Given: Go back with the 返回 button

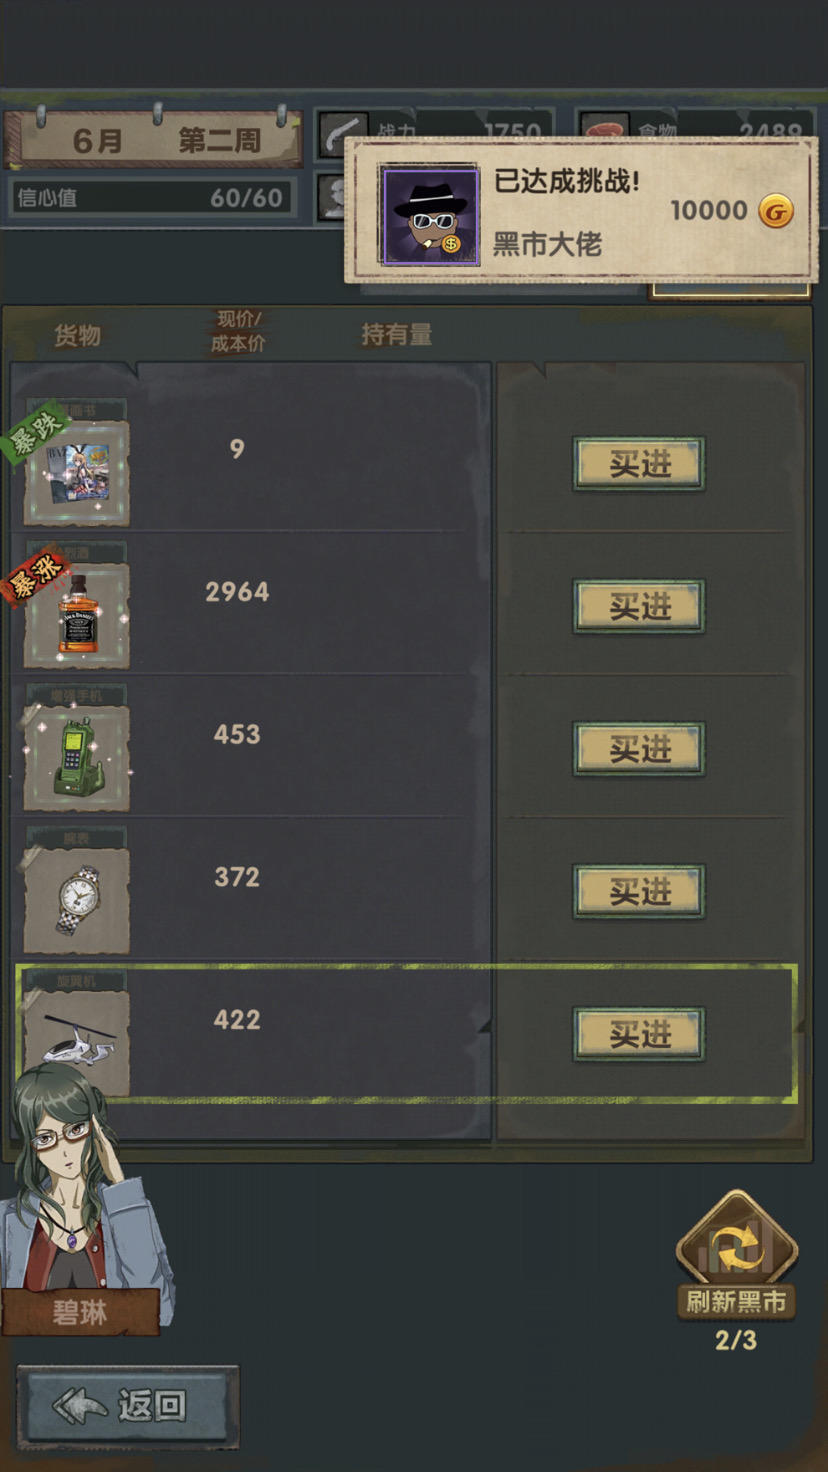Looking at the screenshot, I should click(128, 1405).
